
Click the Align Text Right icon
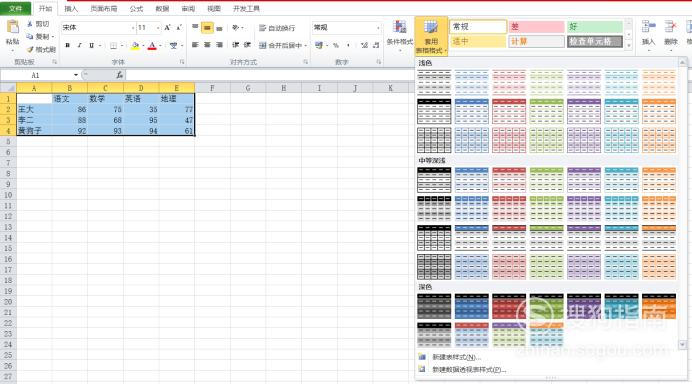(219, 45)
